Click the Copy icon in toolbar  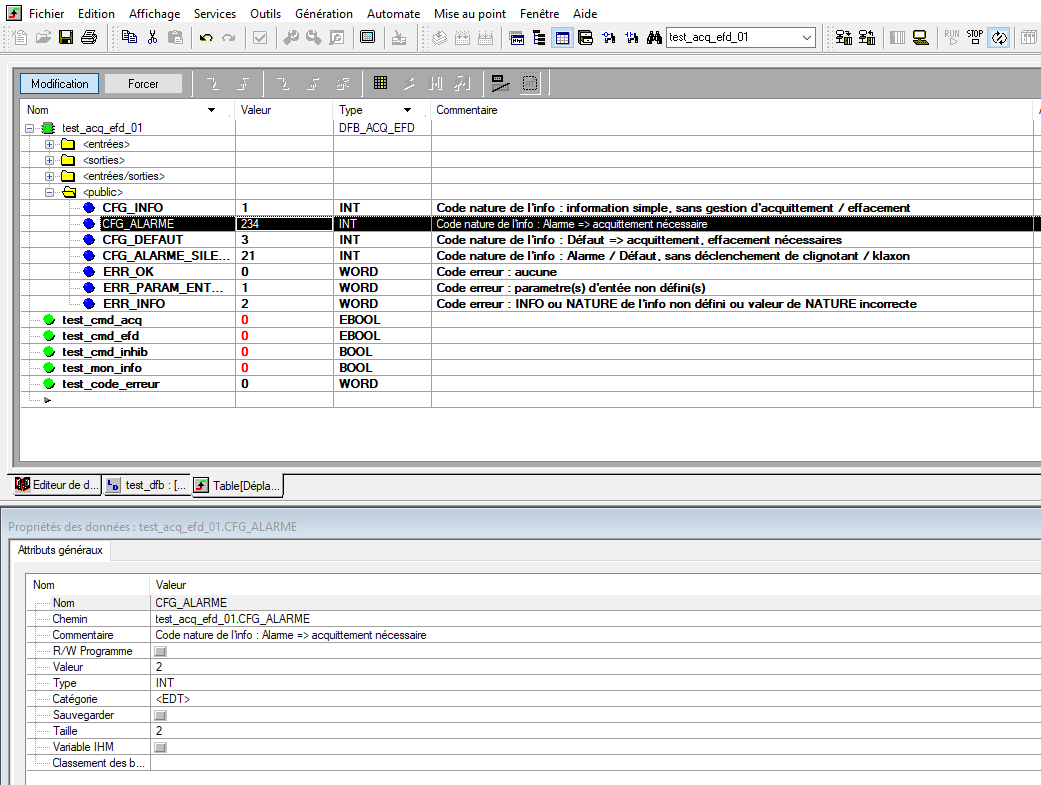pyautogui.click(x=129, y=38)
